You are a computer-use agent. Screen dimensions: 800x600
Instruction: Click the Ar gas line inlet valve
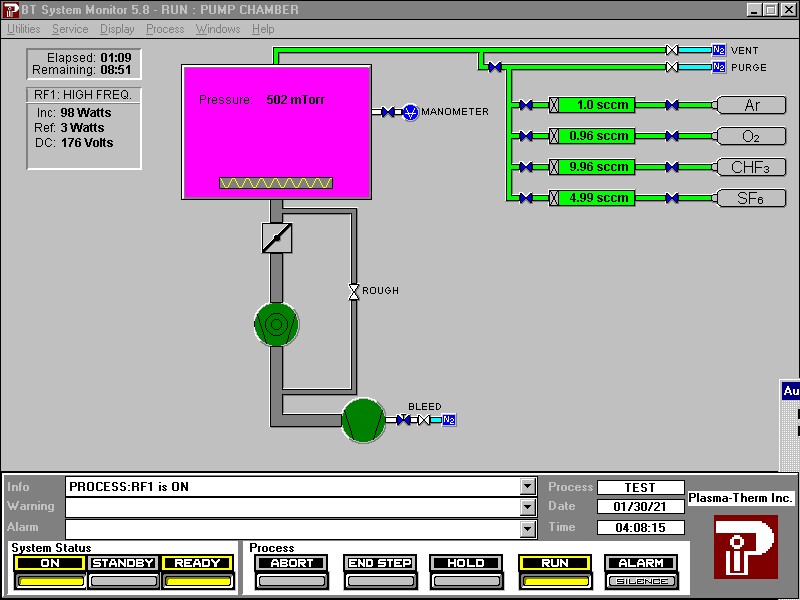coord(524,105)
